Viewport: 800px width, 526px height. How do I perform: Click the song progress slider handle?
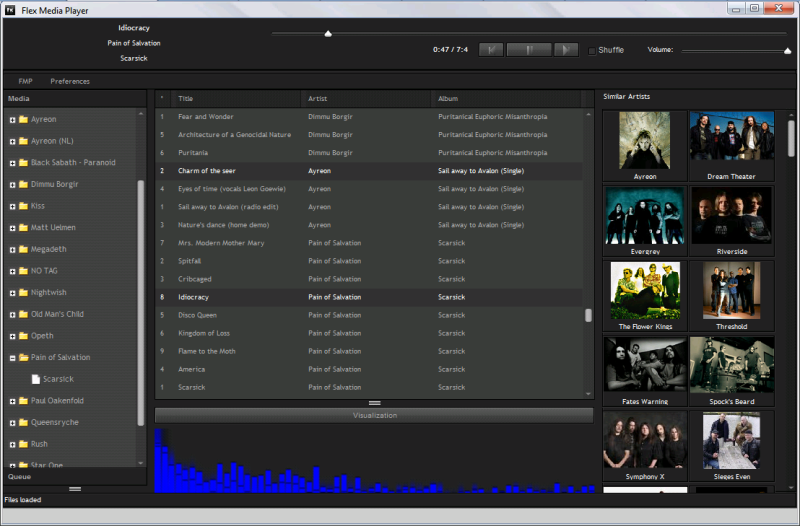point(328,34)
